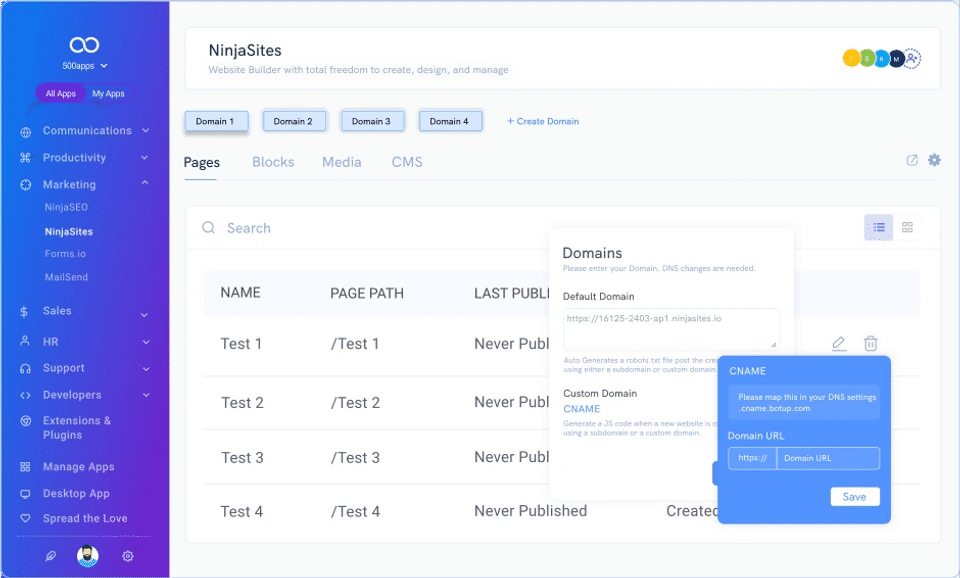Click the search magnifier icon
Image resolution: width=960 pixels, height=578 pixels.
tap(209, 228)
